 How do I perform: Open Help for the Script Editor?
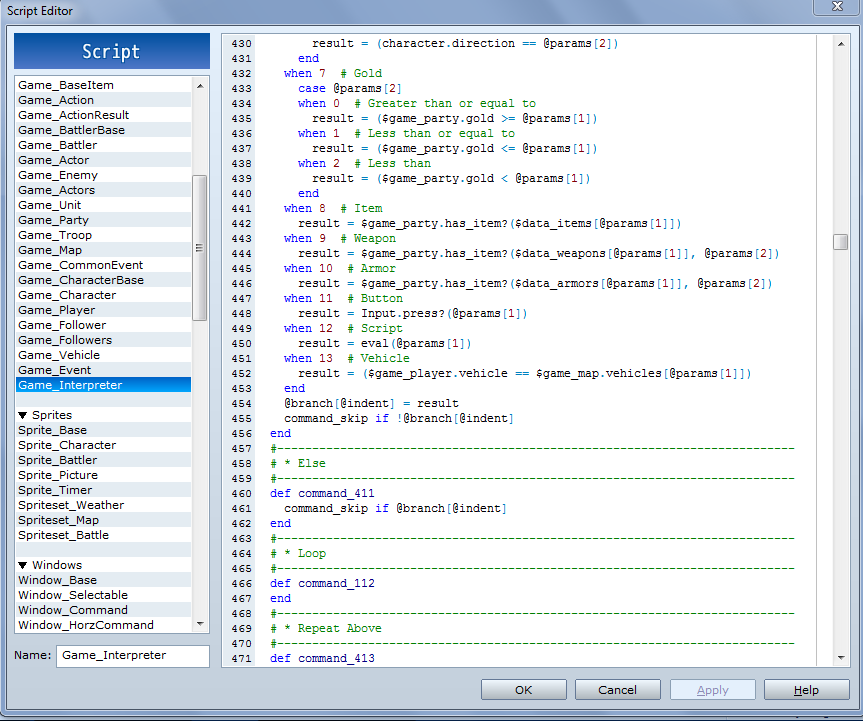[x=806, y=690]
